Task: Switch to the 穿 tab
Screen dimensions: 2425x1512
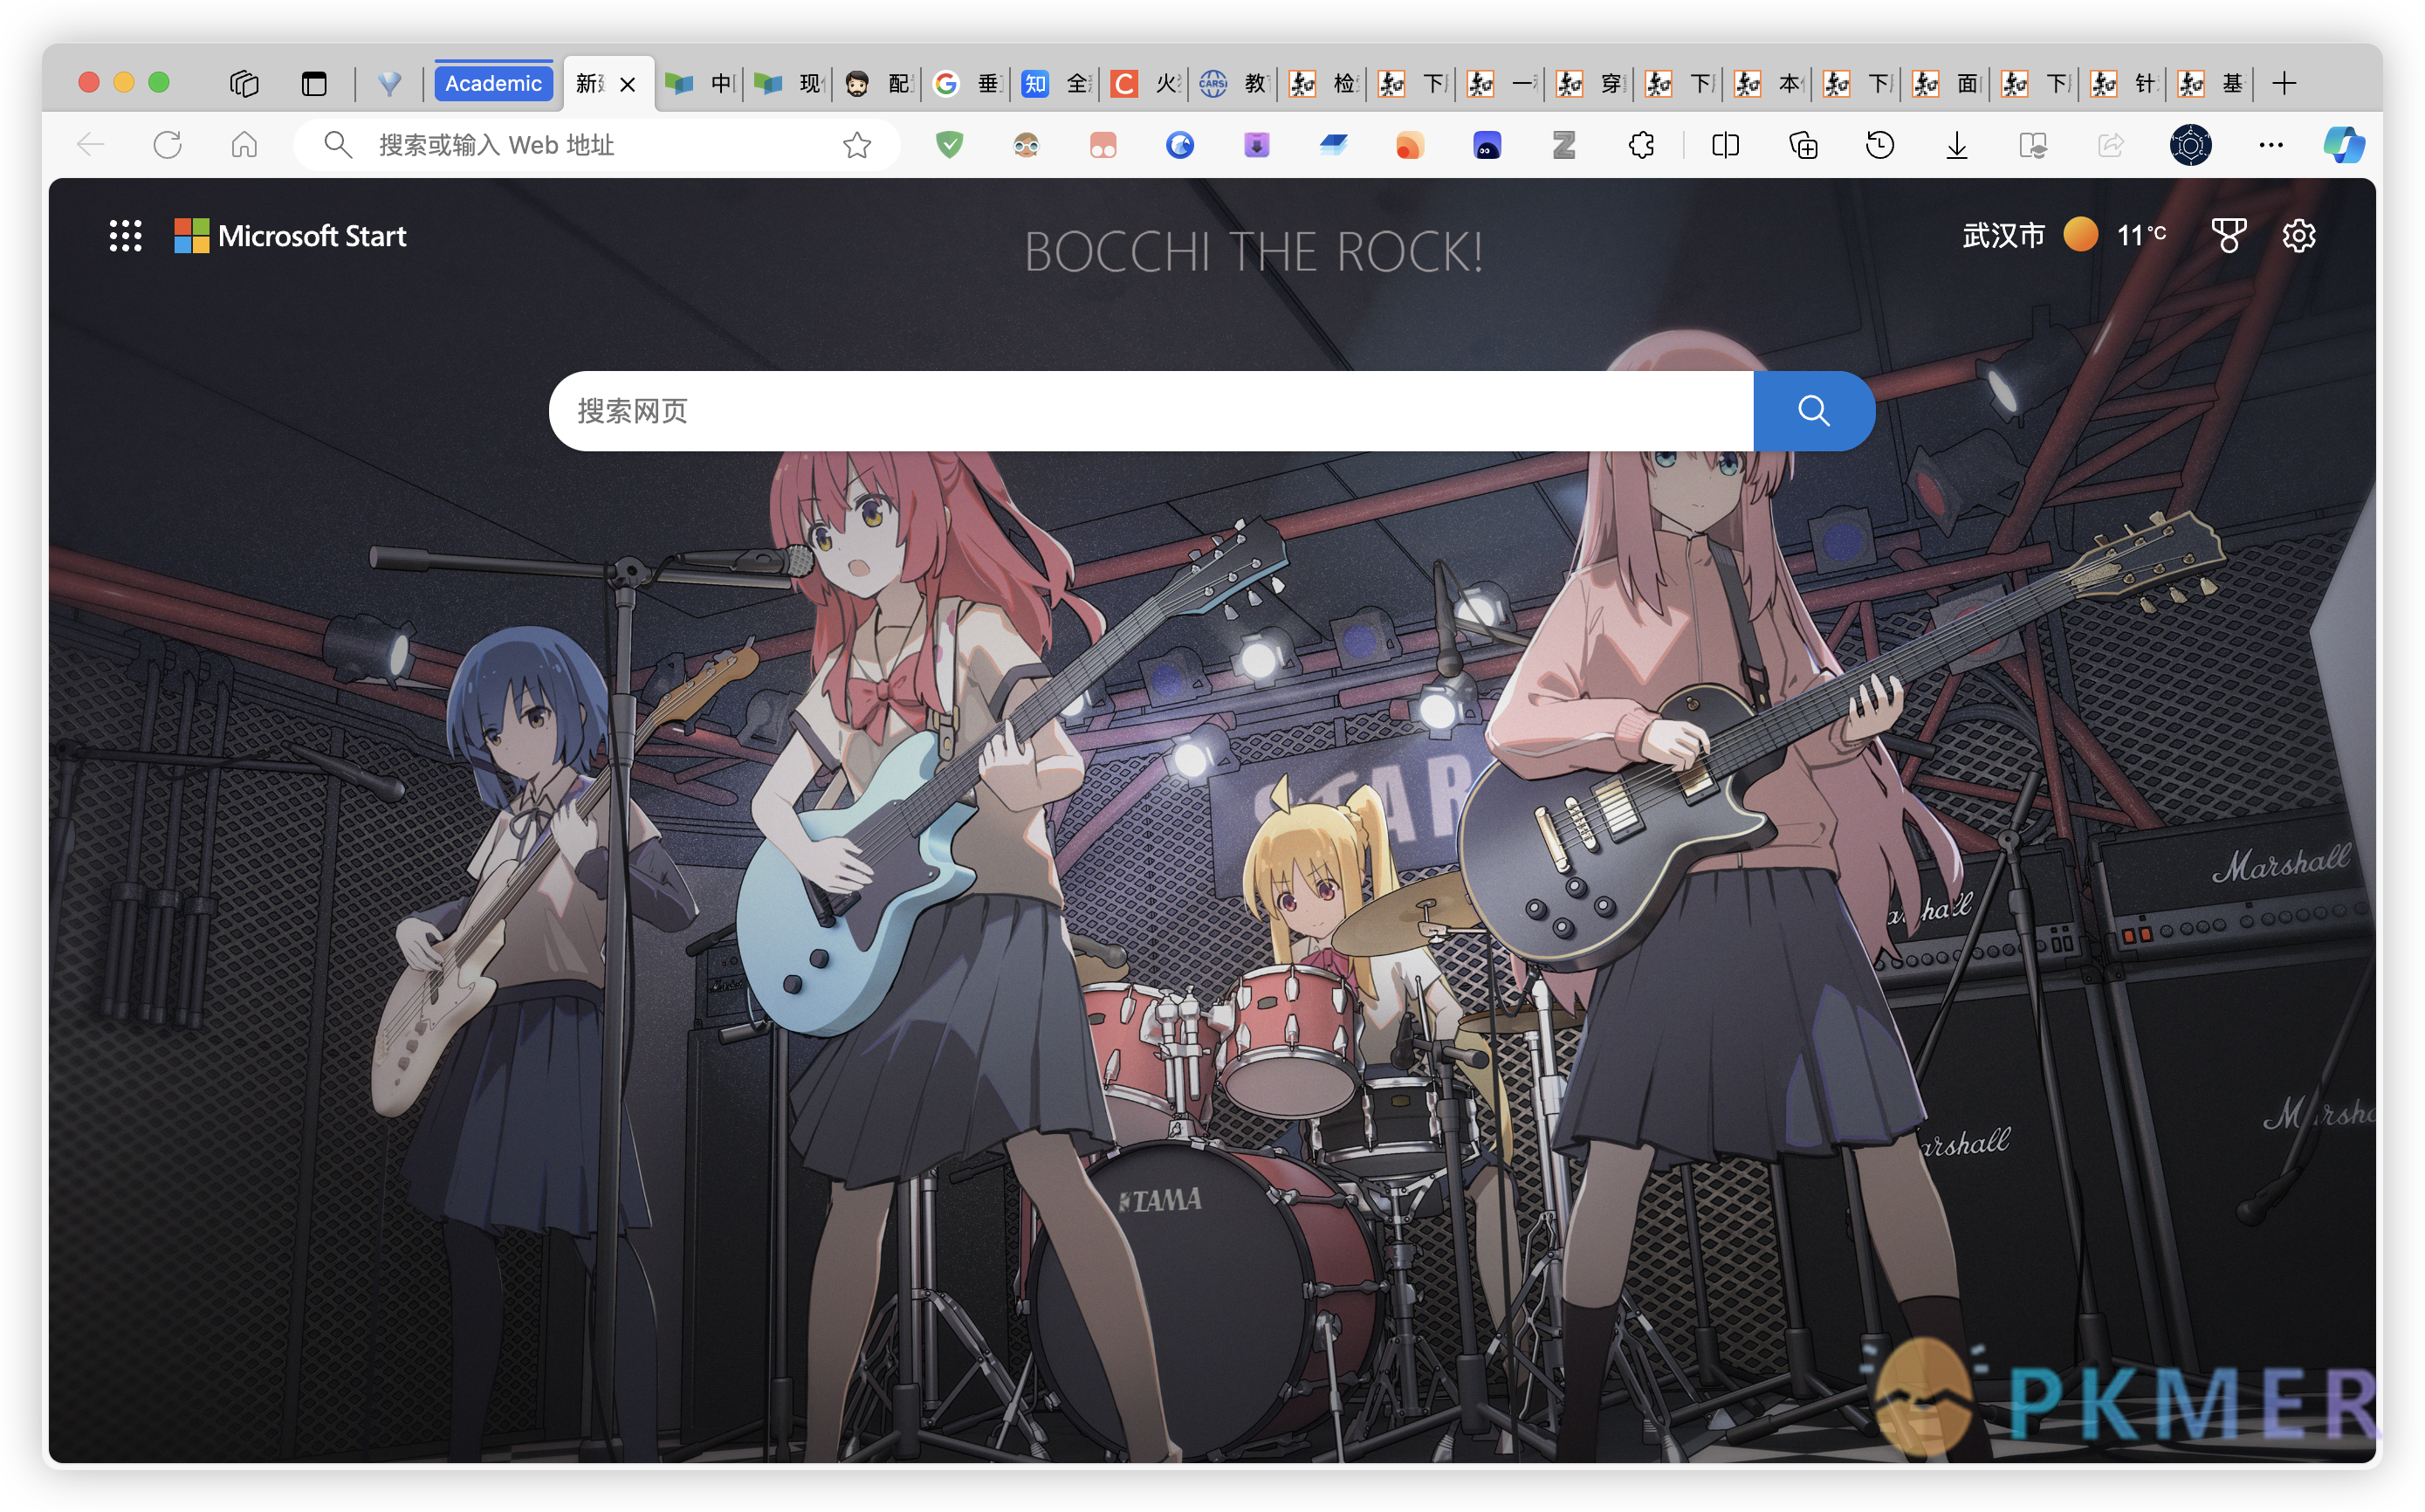Action: tap(1590, 84)
